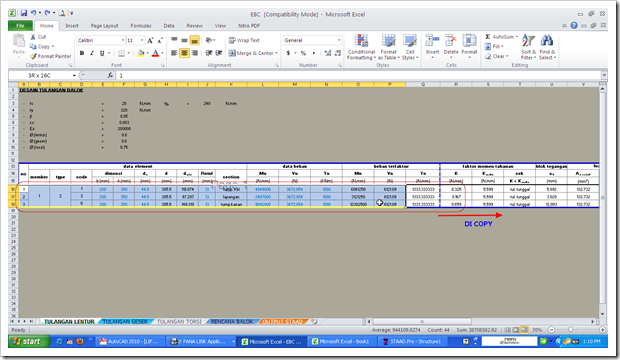This screenshot has height=360, width=620.
Task: Click the Format Painter brush
Action: 33,56
